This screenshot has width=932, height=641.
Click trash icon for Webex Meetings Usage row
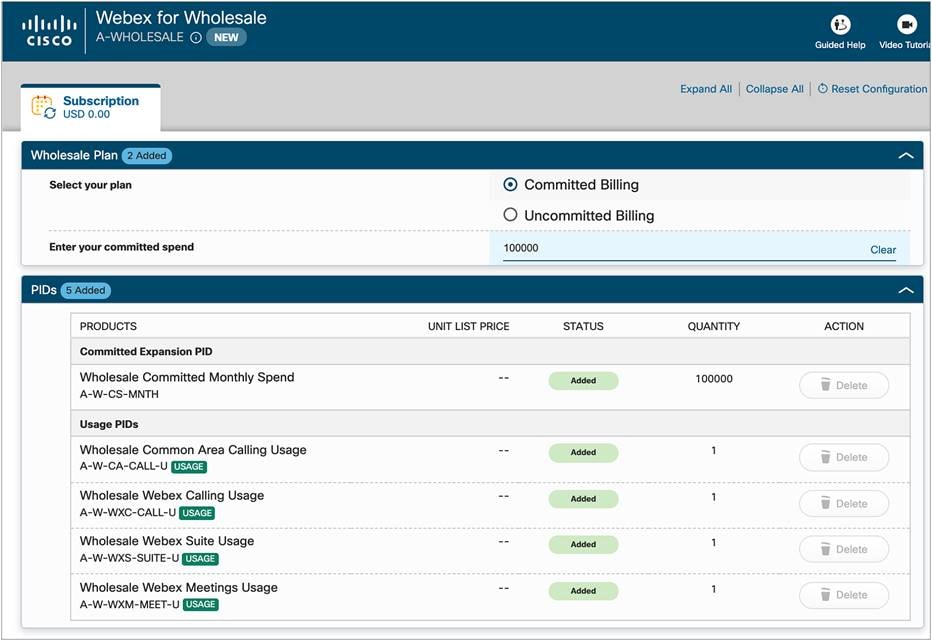(x=826, y=595)
